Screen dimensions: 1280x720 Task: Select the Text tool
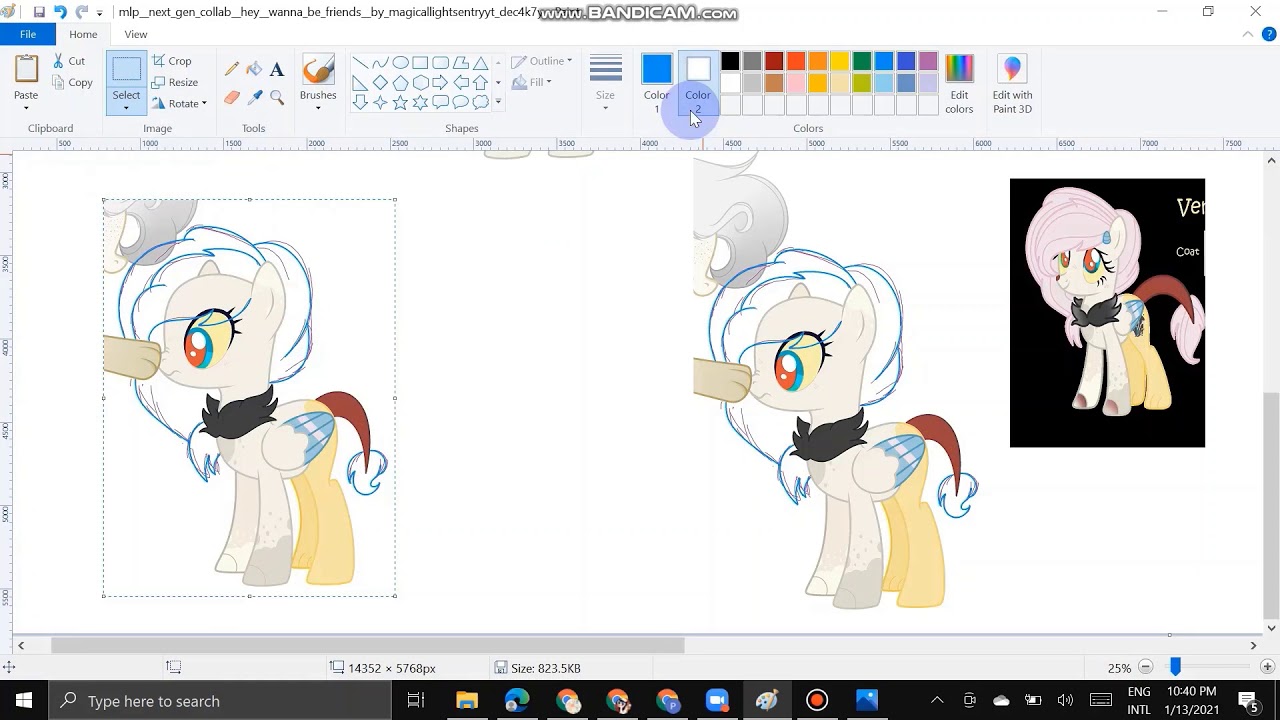point(277,69)
